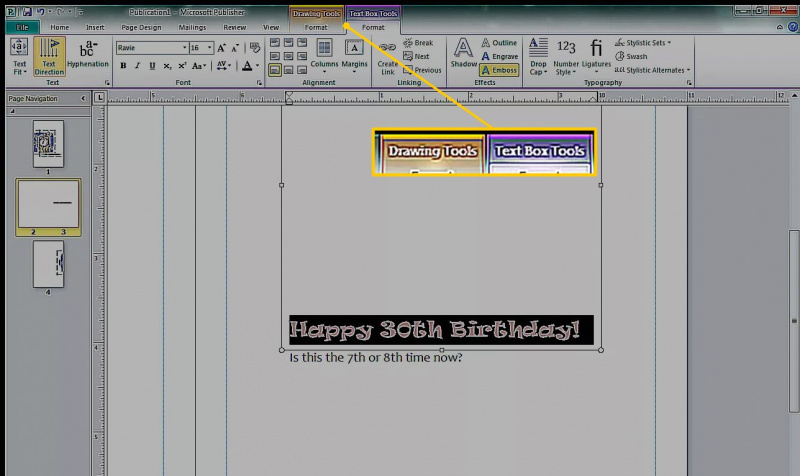Switch to the Insert tab
The image size is (800, 476).
pyautogui.click(x=95, y=28)
